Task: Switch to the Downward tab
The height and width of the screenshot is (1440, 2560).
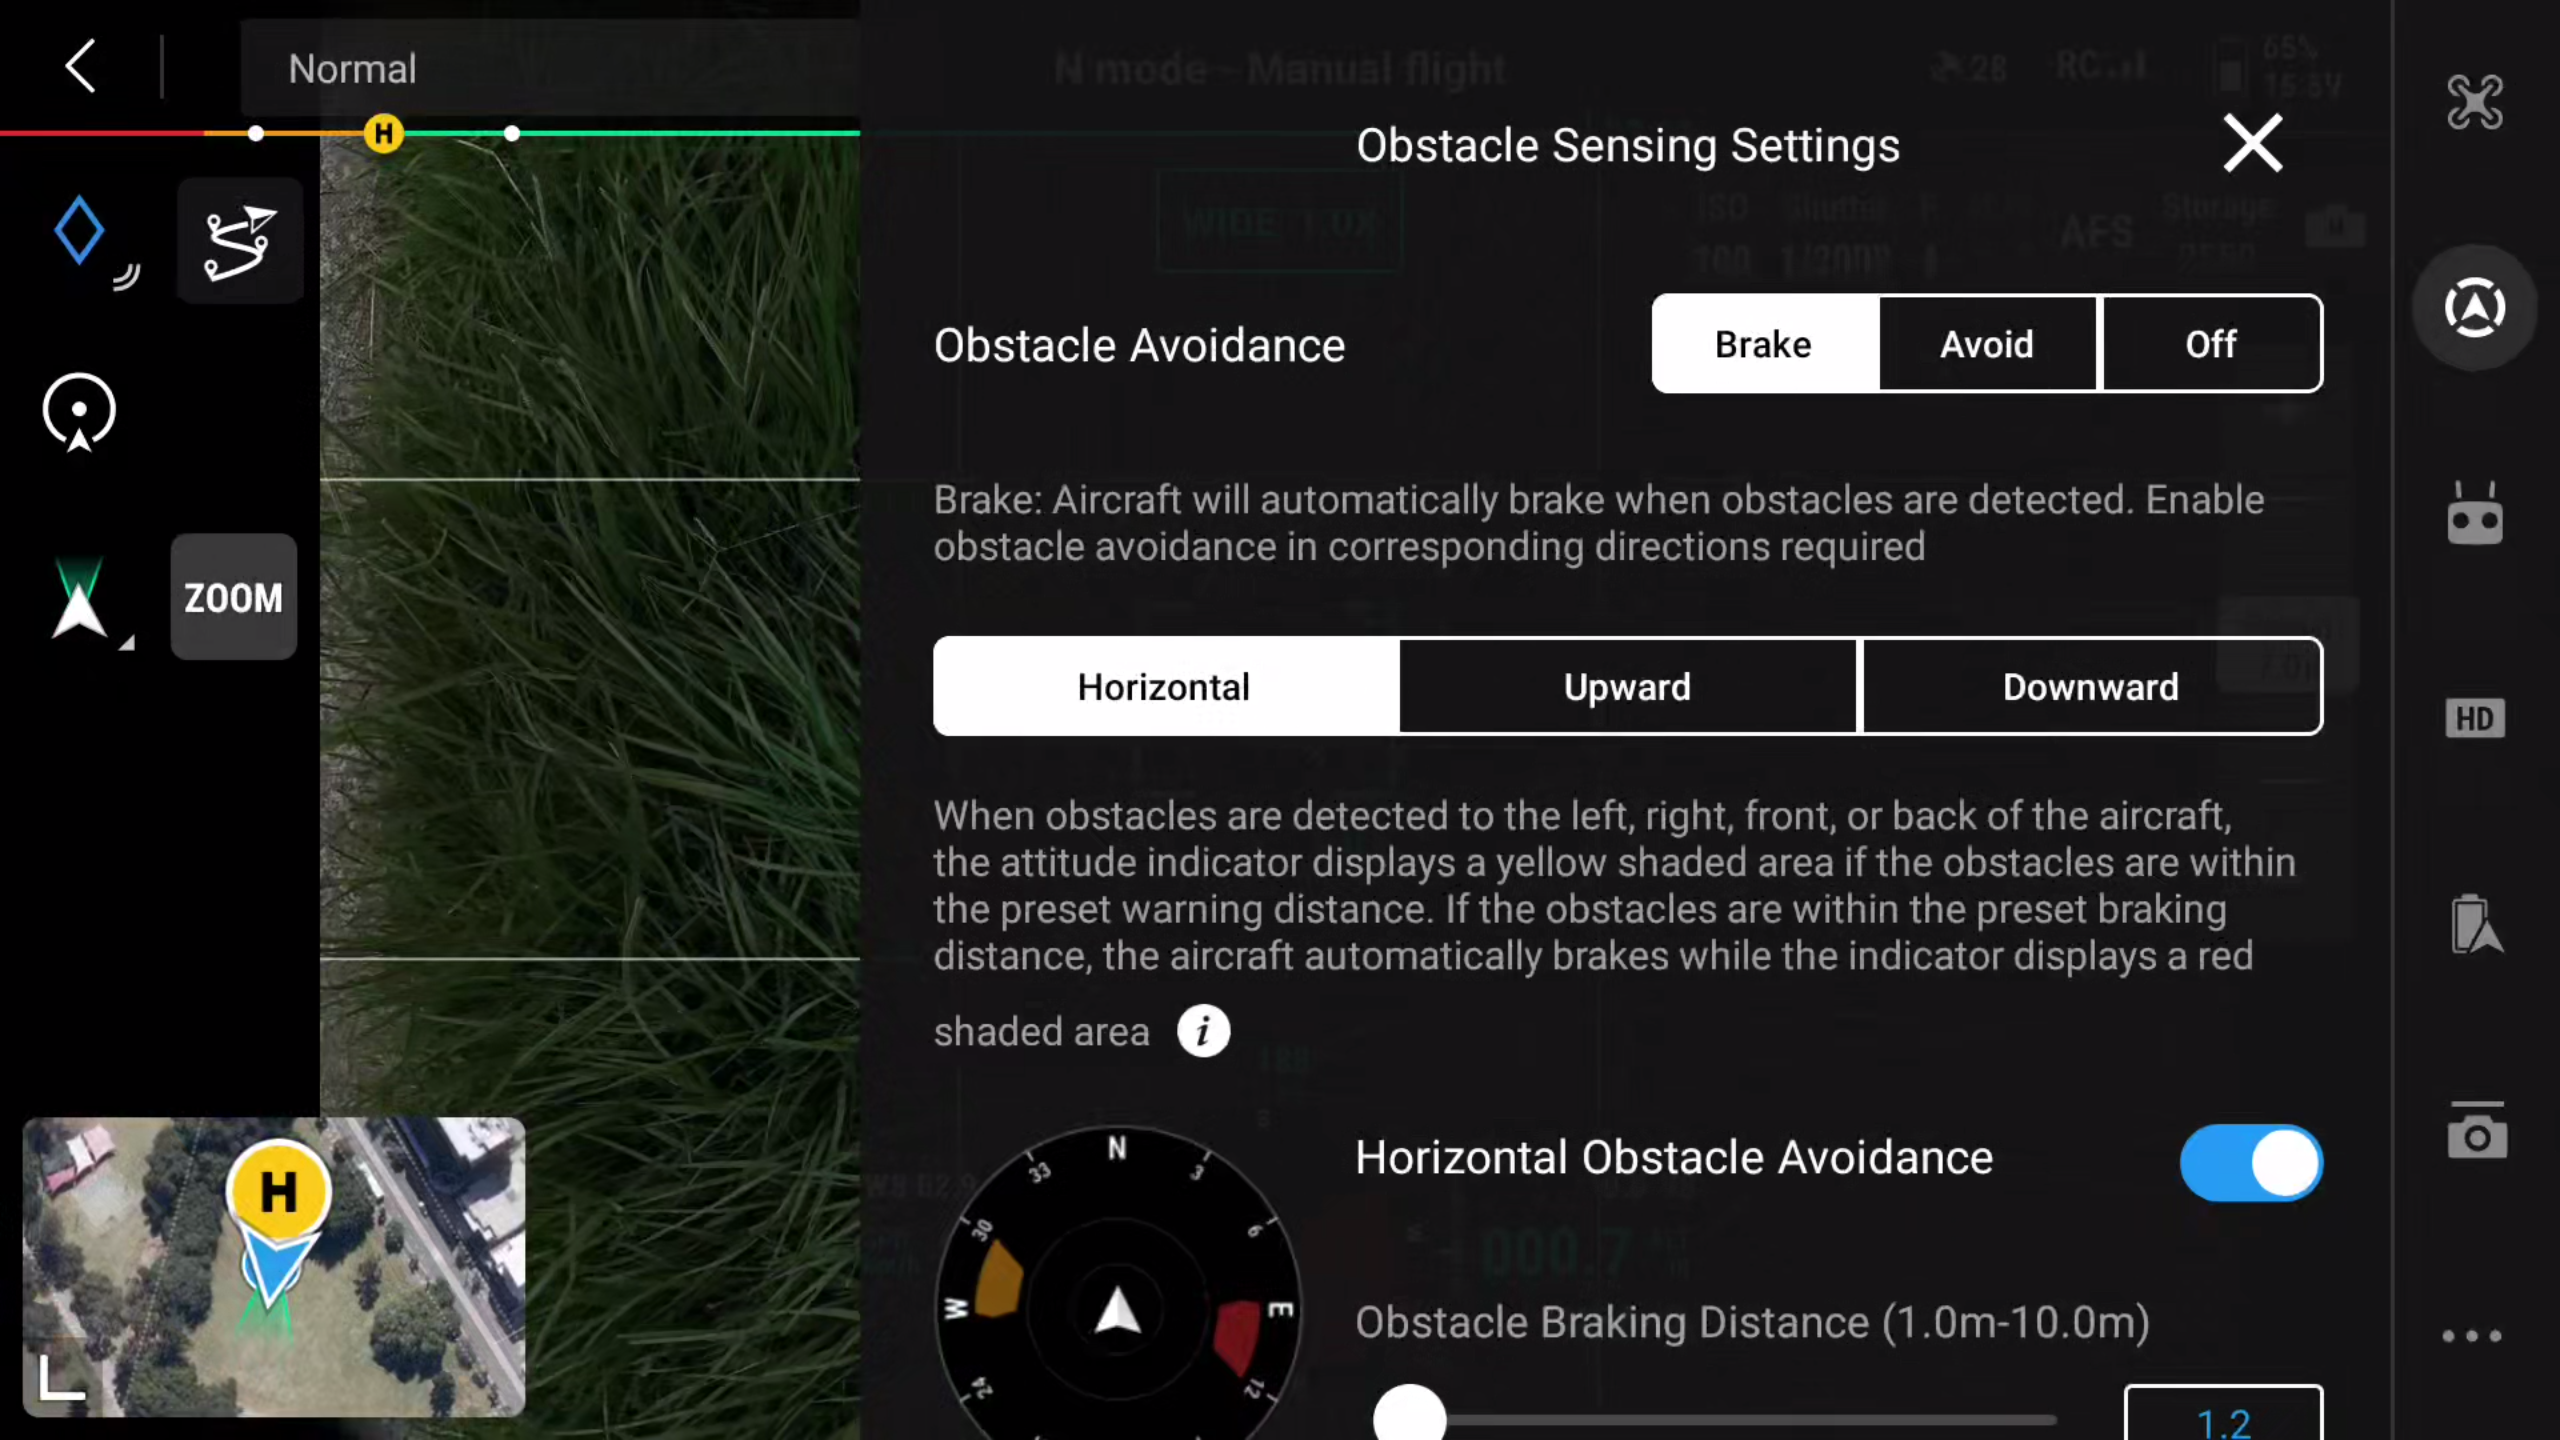Action: (2091, 687)
